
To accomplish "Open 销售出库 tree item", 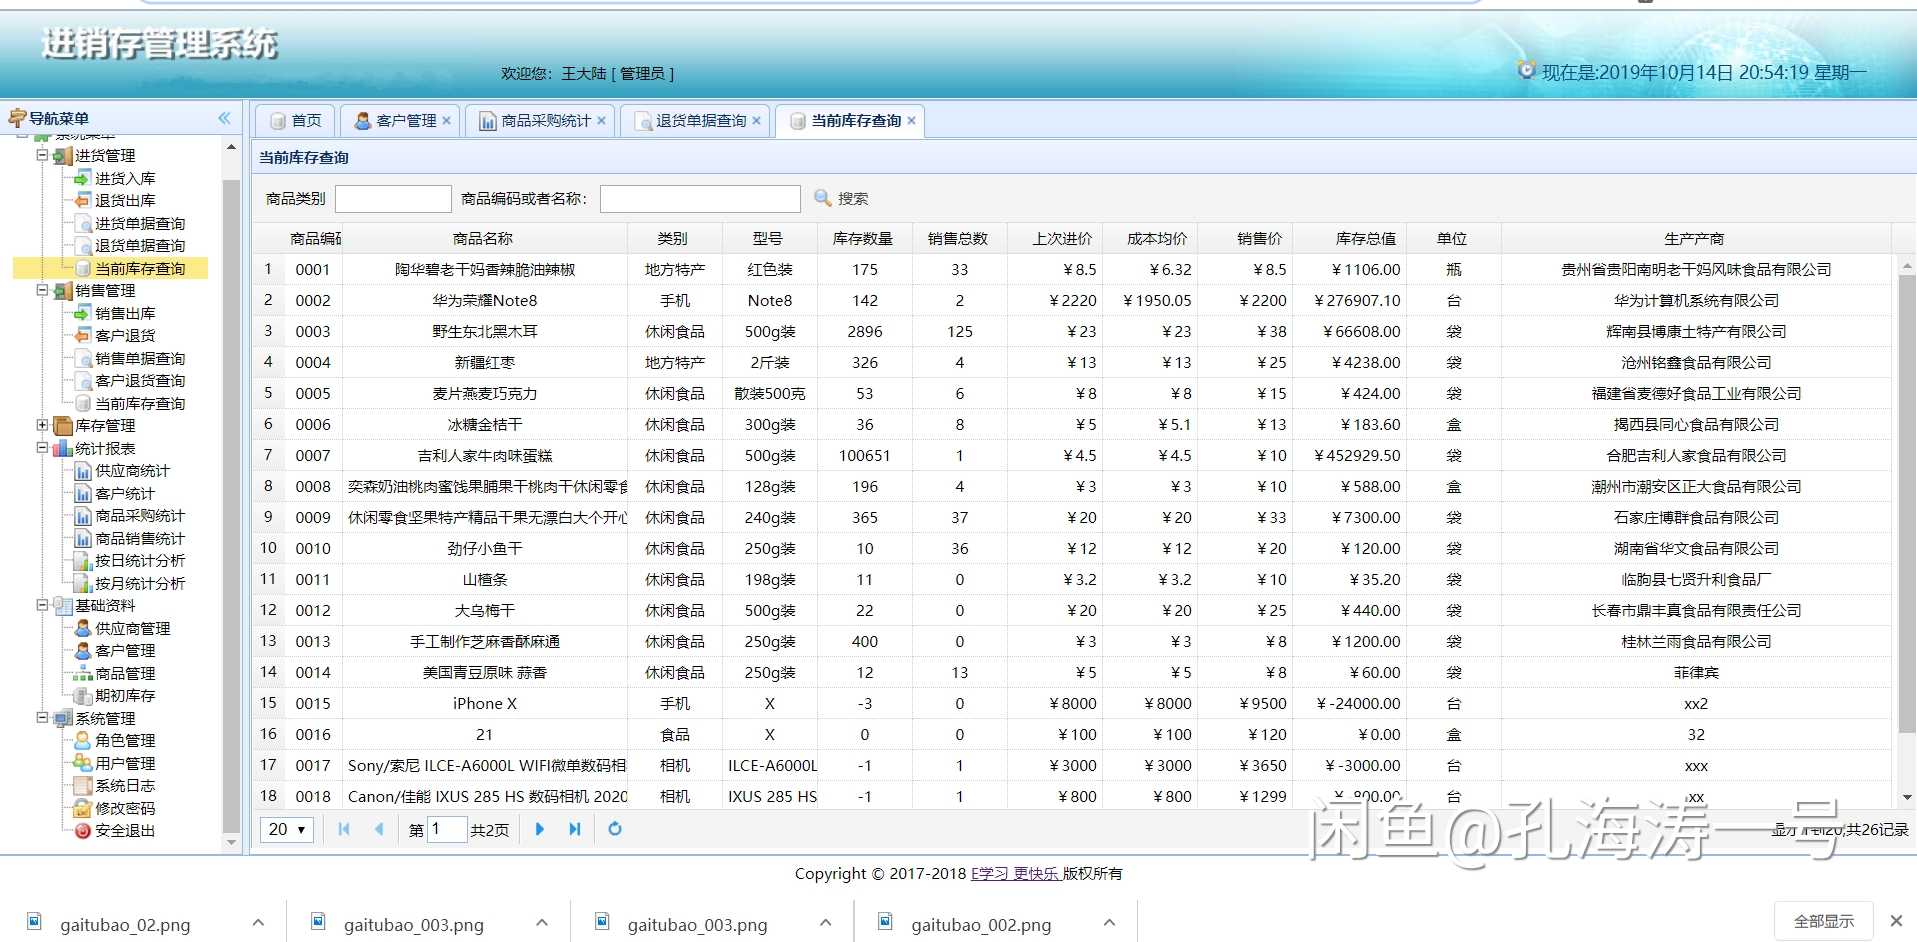I will pyautogui.click(x=125, y=313).
